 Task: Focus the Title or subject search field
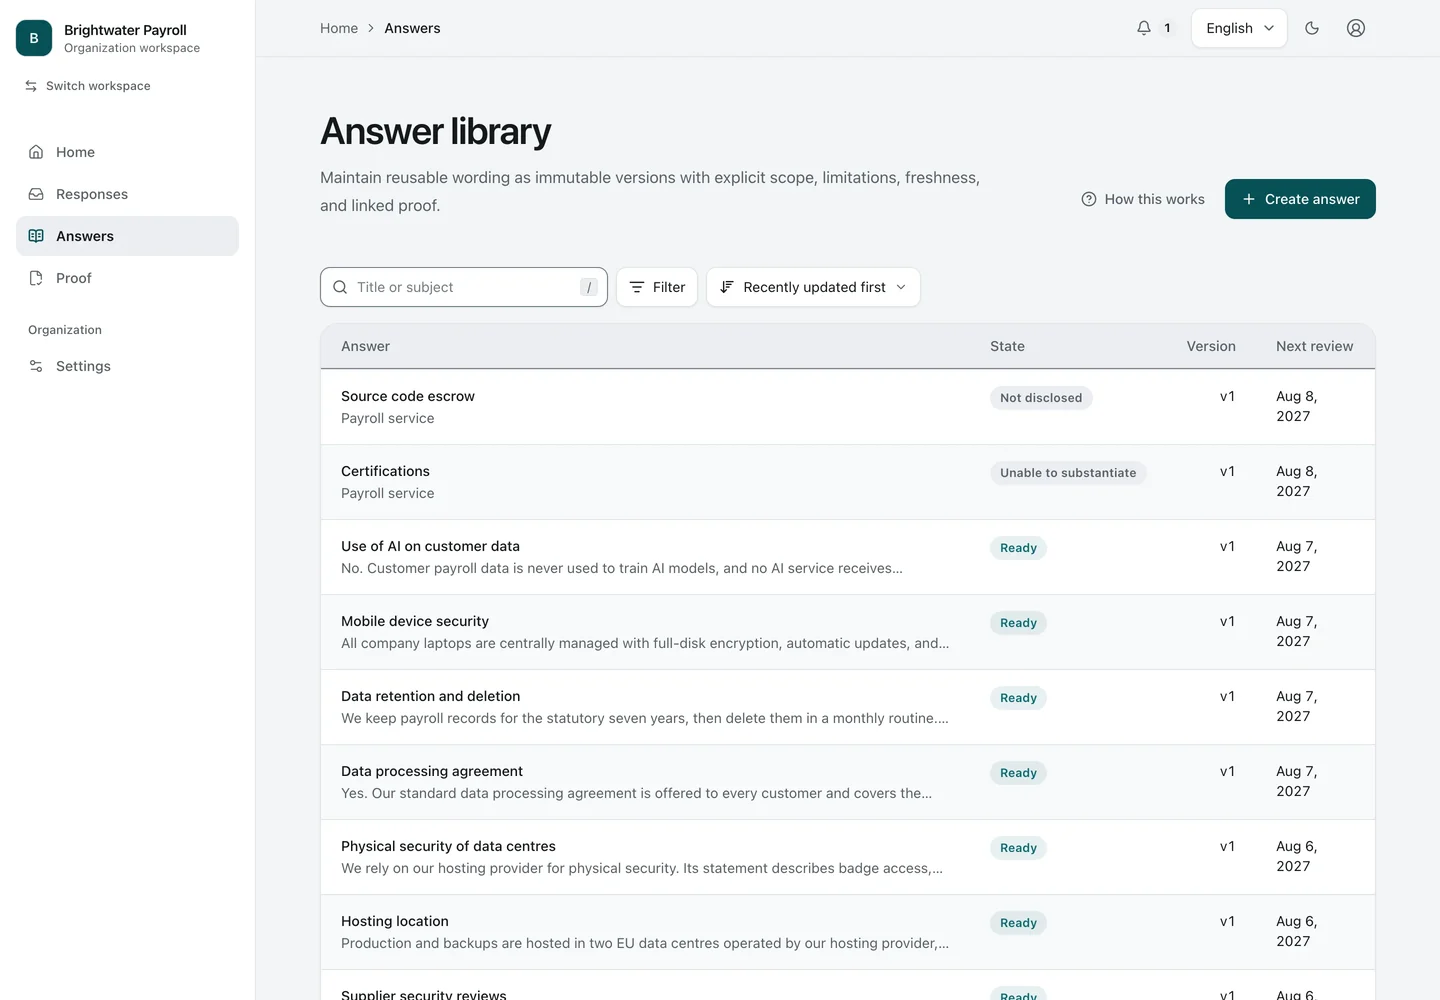[x=464, y=287]
